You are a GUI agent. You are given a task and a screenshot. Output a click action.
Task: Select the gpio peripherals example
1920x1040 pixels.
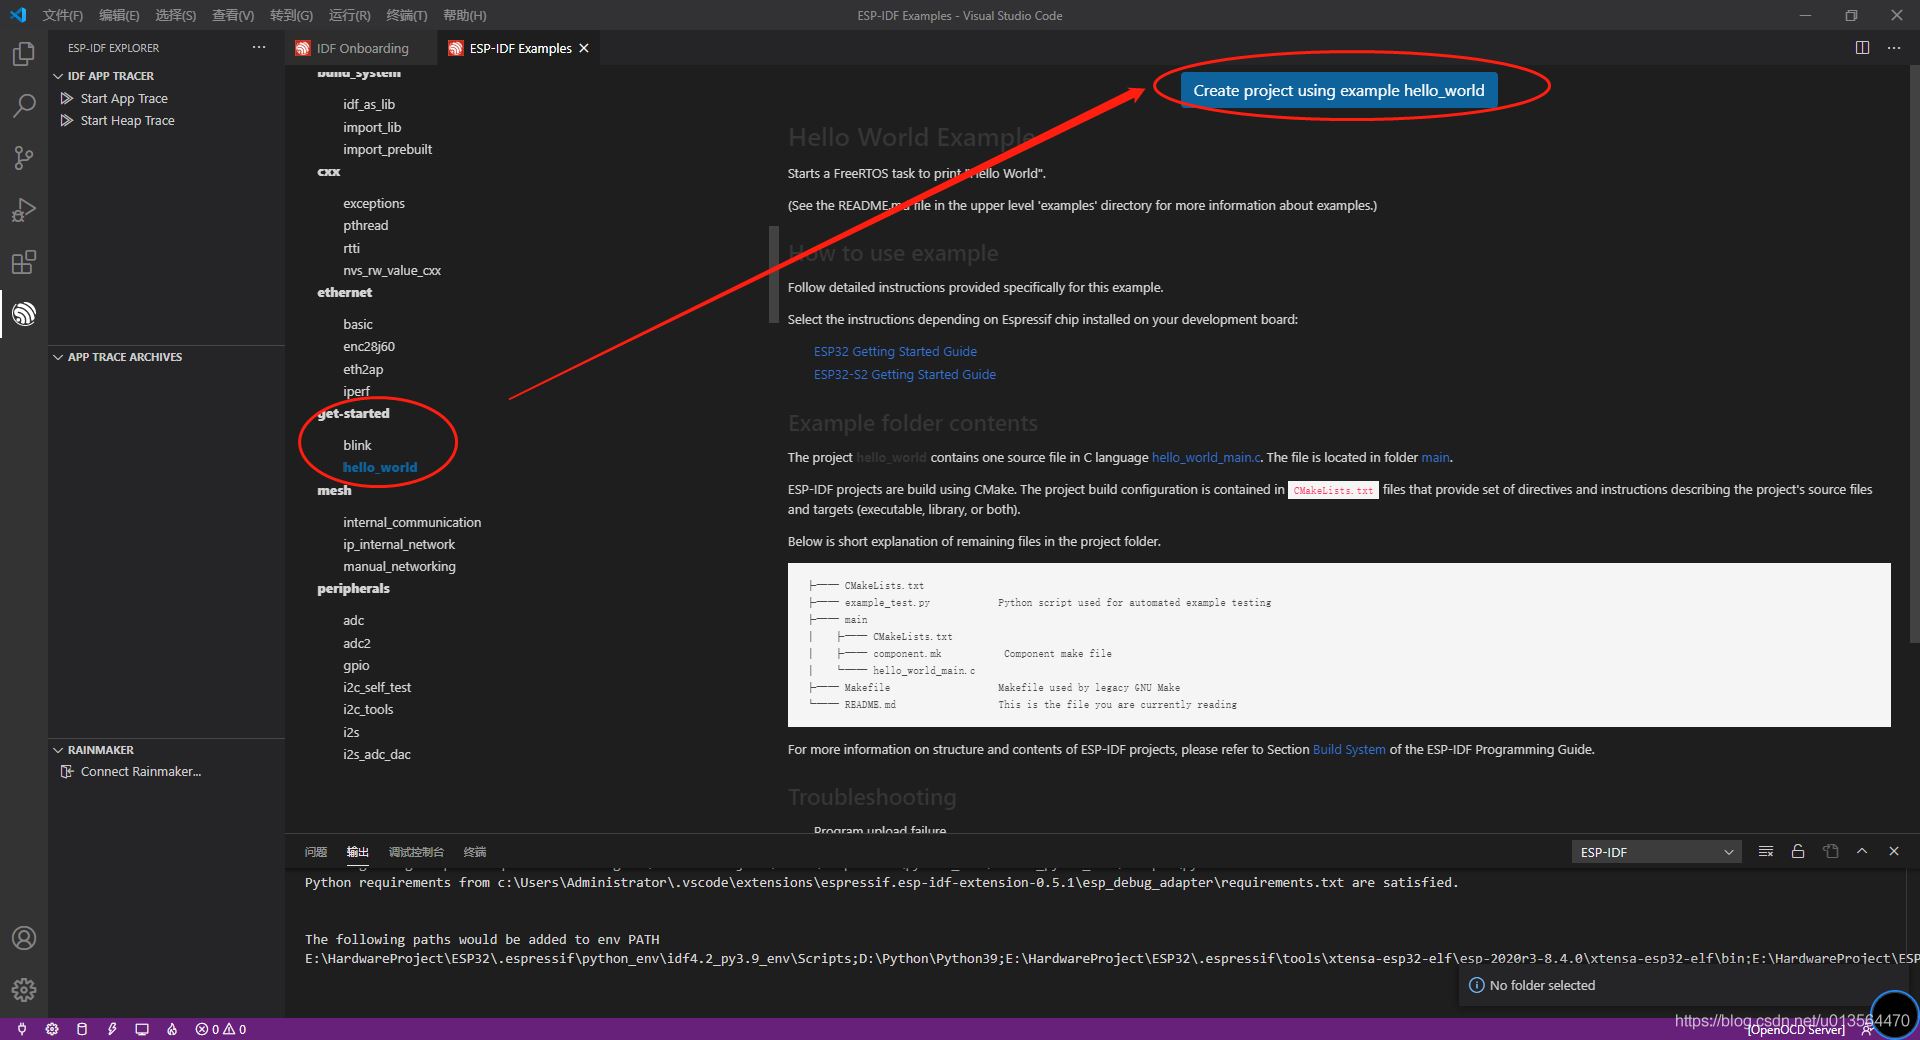coord(356,665)
